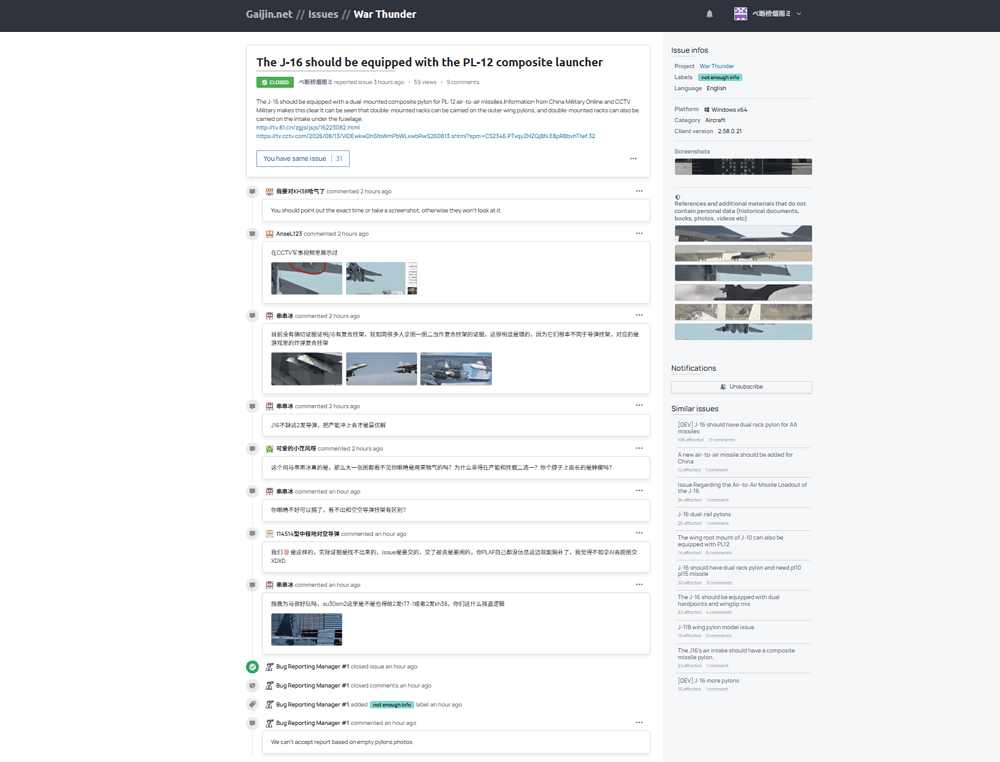Click Bug Reporting Manager #1 avatar on closed issue event
The width and height of the screenshot is (1000, 762).
click(x=270, y=667)
